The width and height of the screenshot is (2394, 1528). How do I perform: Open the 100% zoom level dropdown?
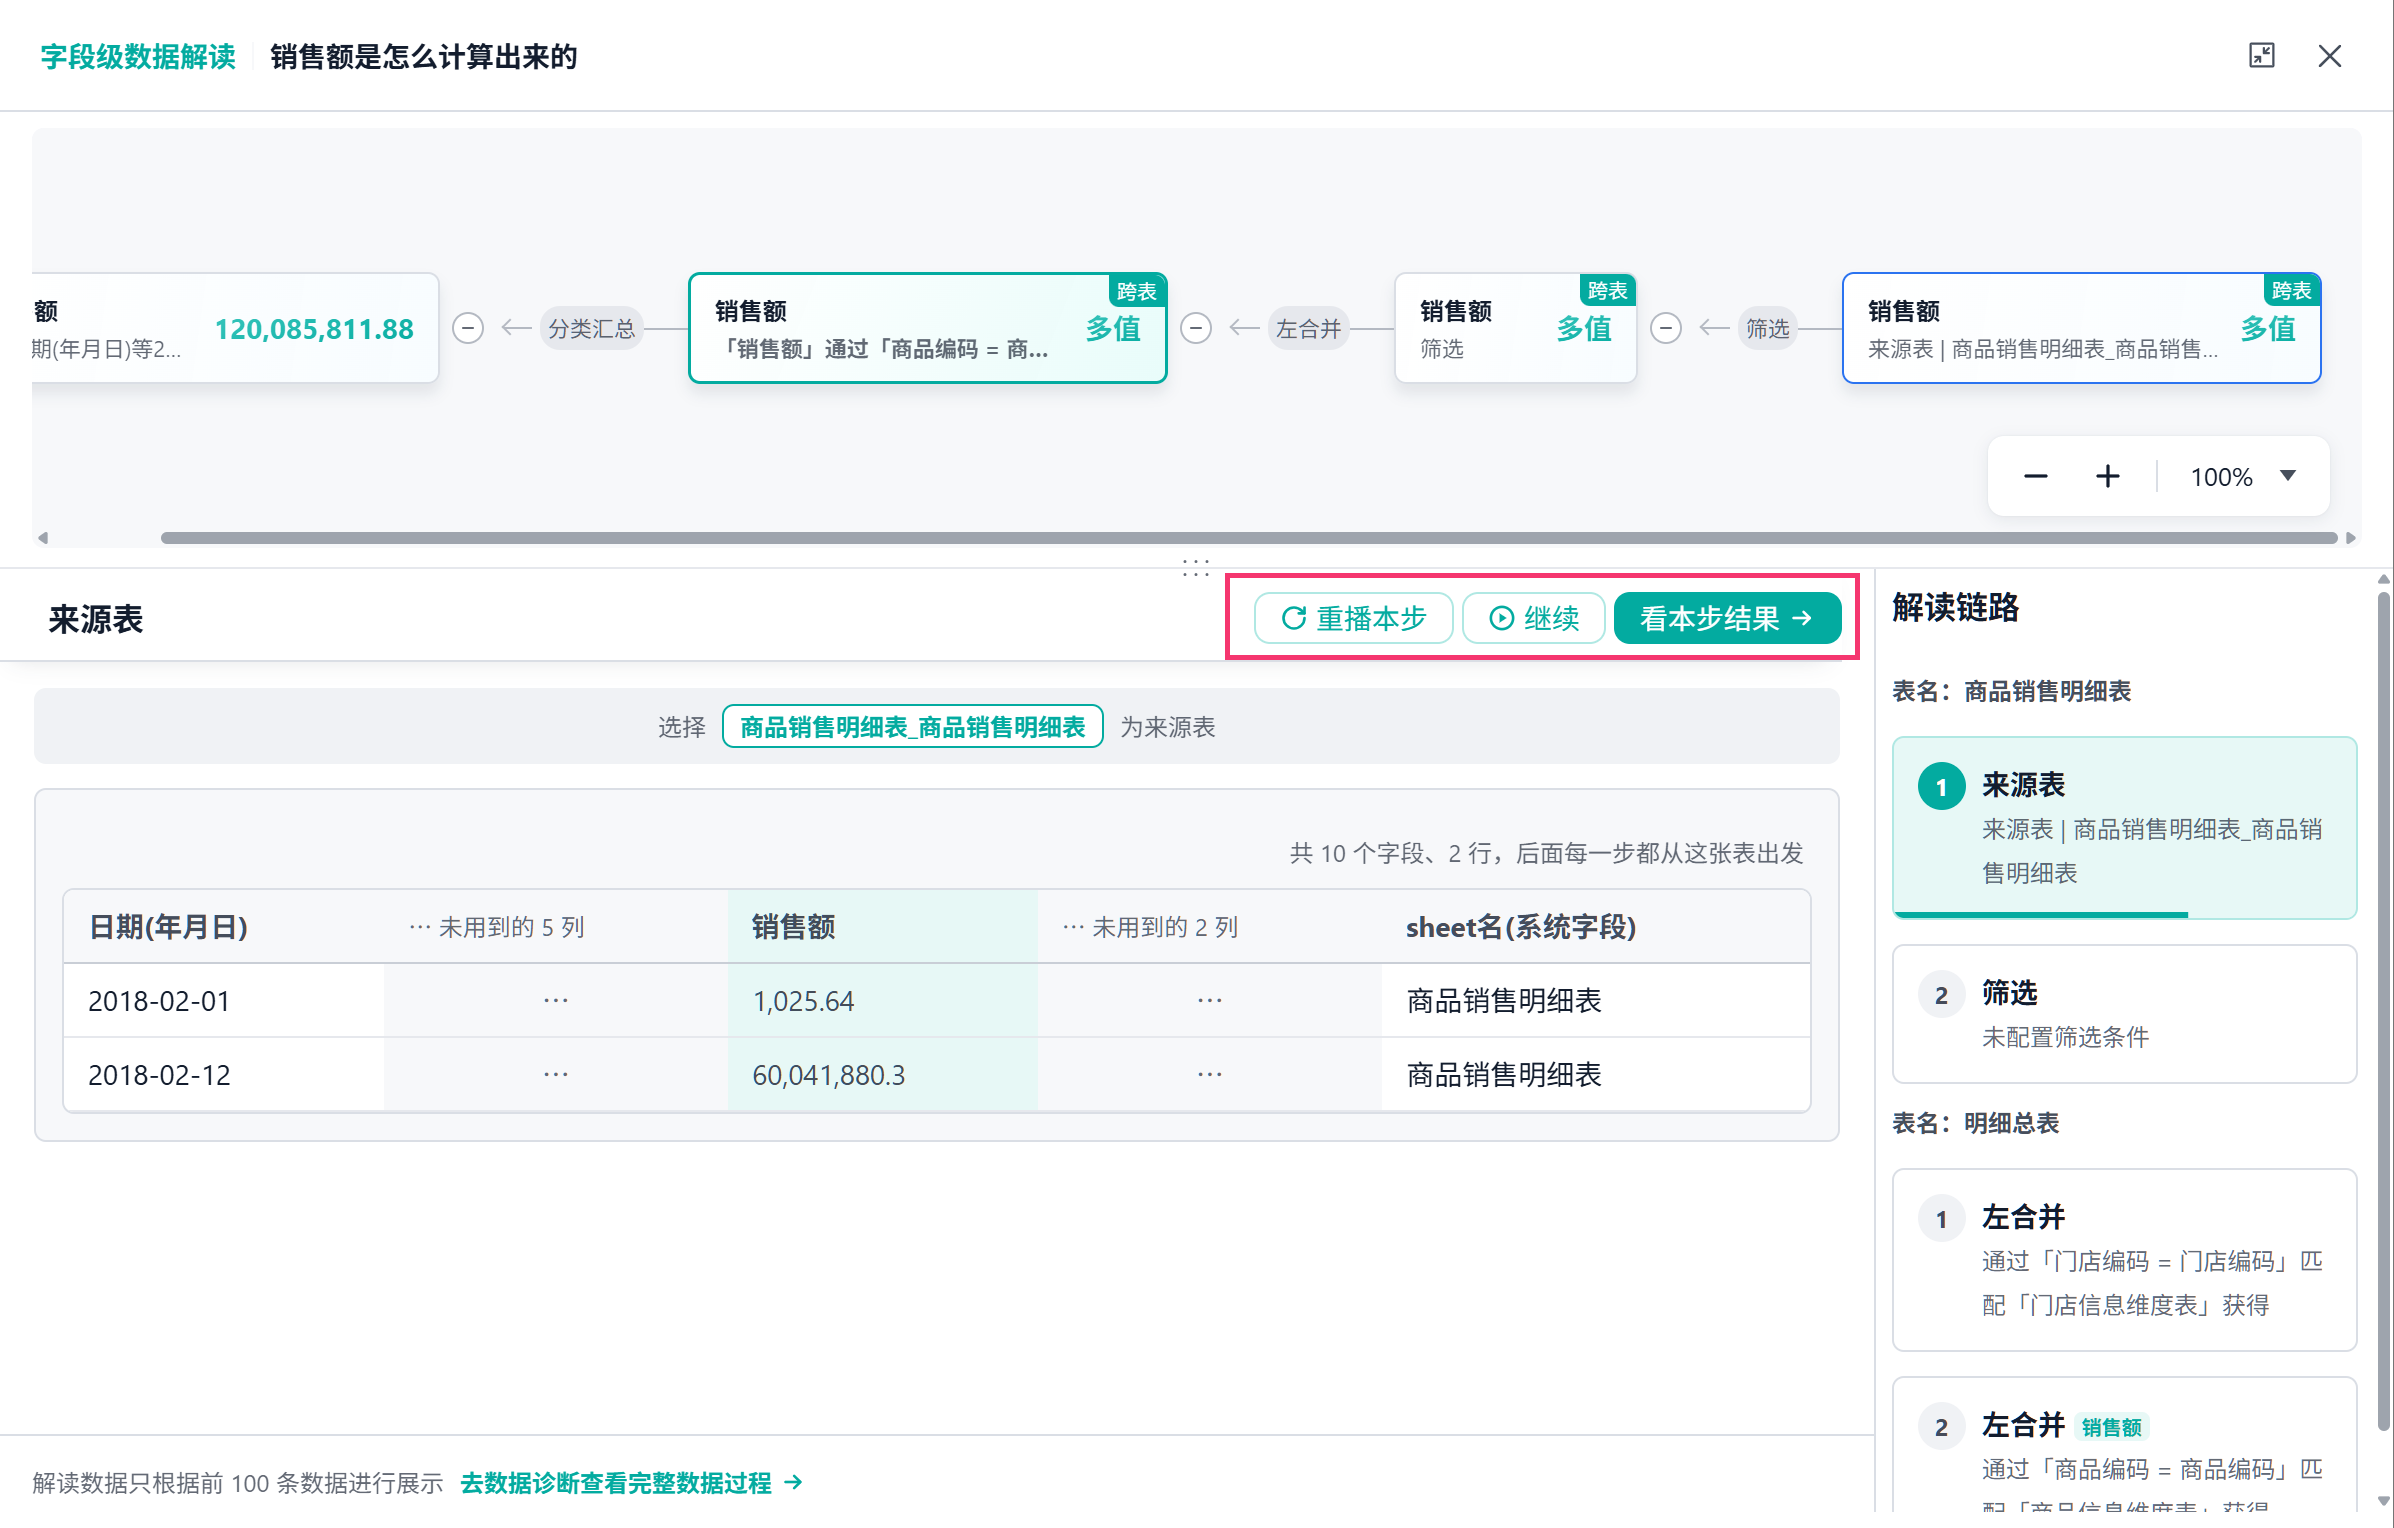click(2243, 477)
